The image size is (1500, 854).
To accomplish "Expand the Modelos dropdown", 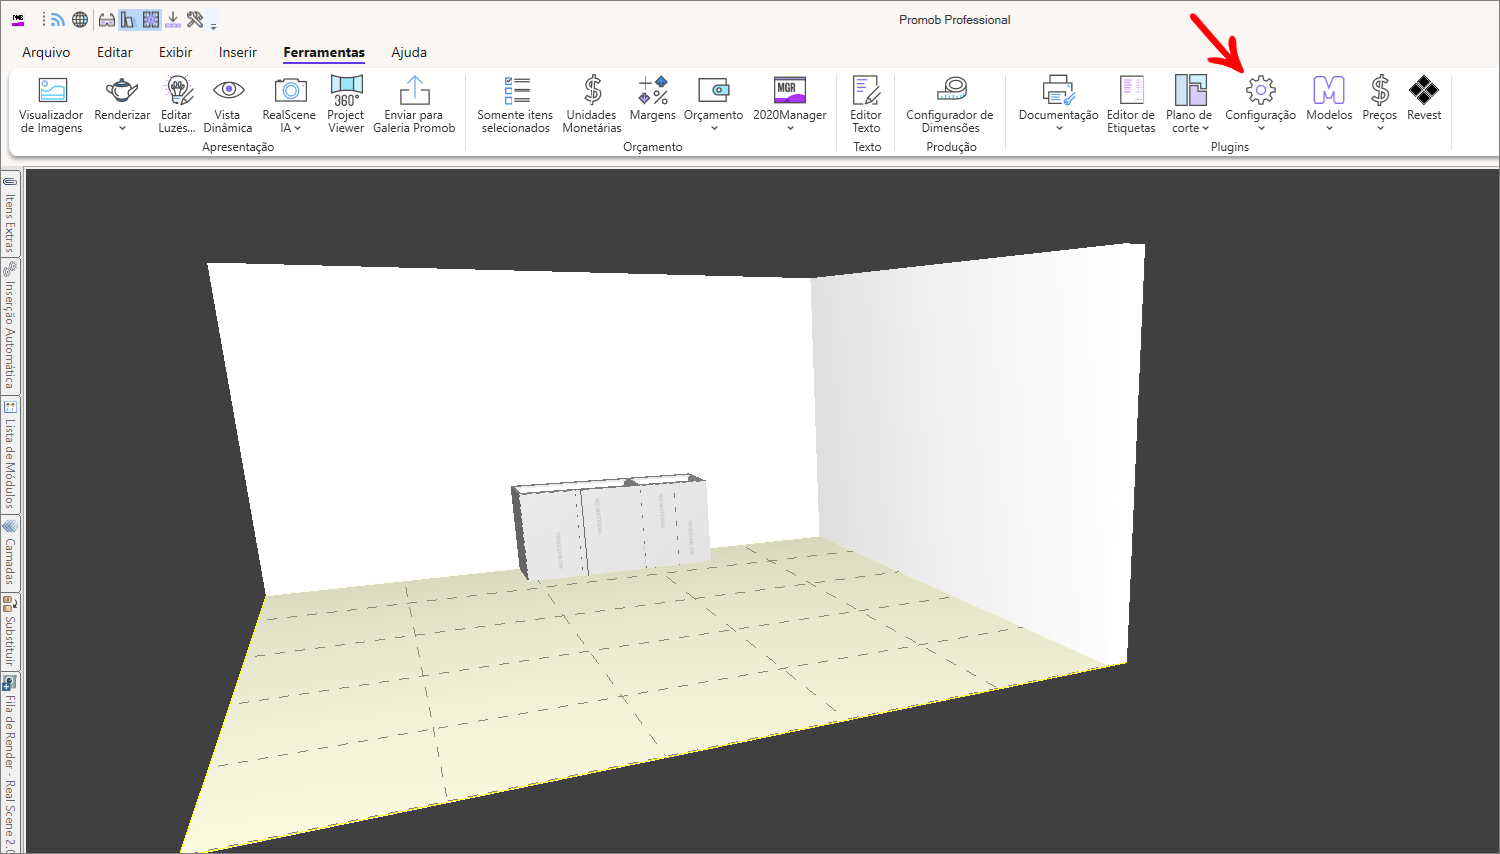I will coord(1328,128).
